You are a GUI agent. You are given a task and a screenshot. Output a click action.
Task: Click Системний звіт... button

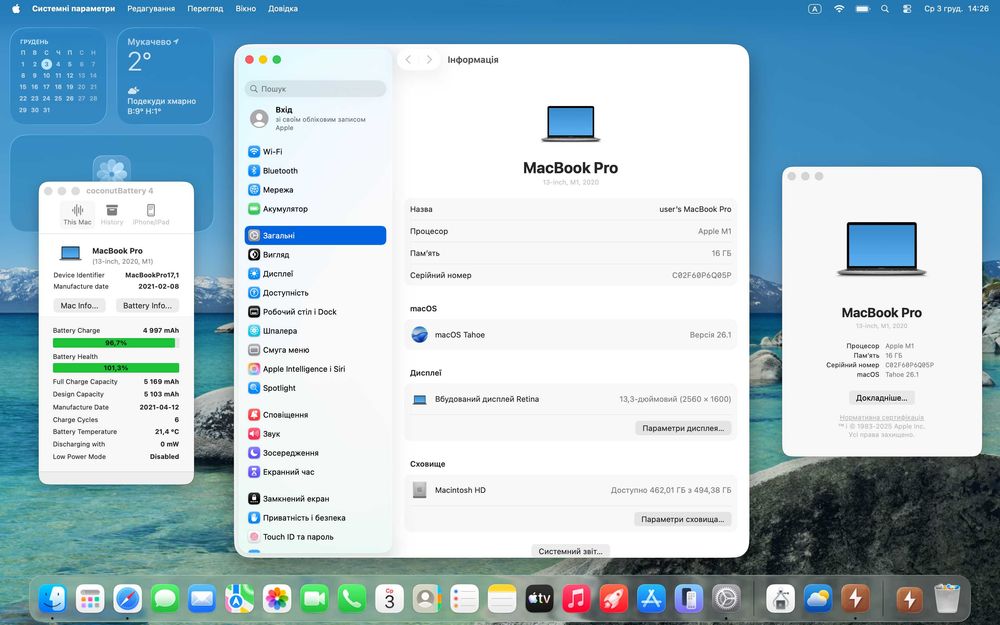pos(570,551)
